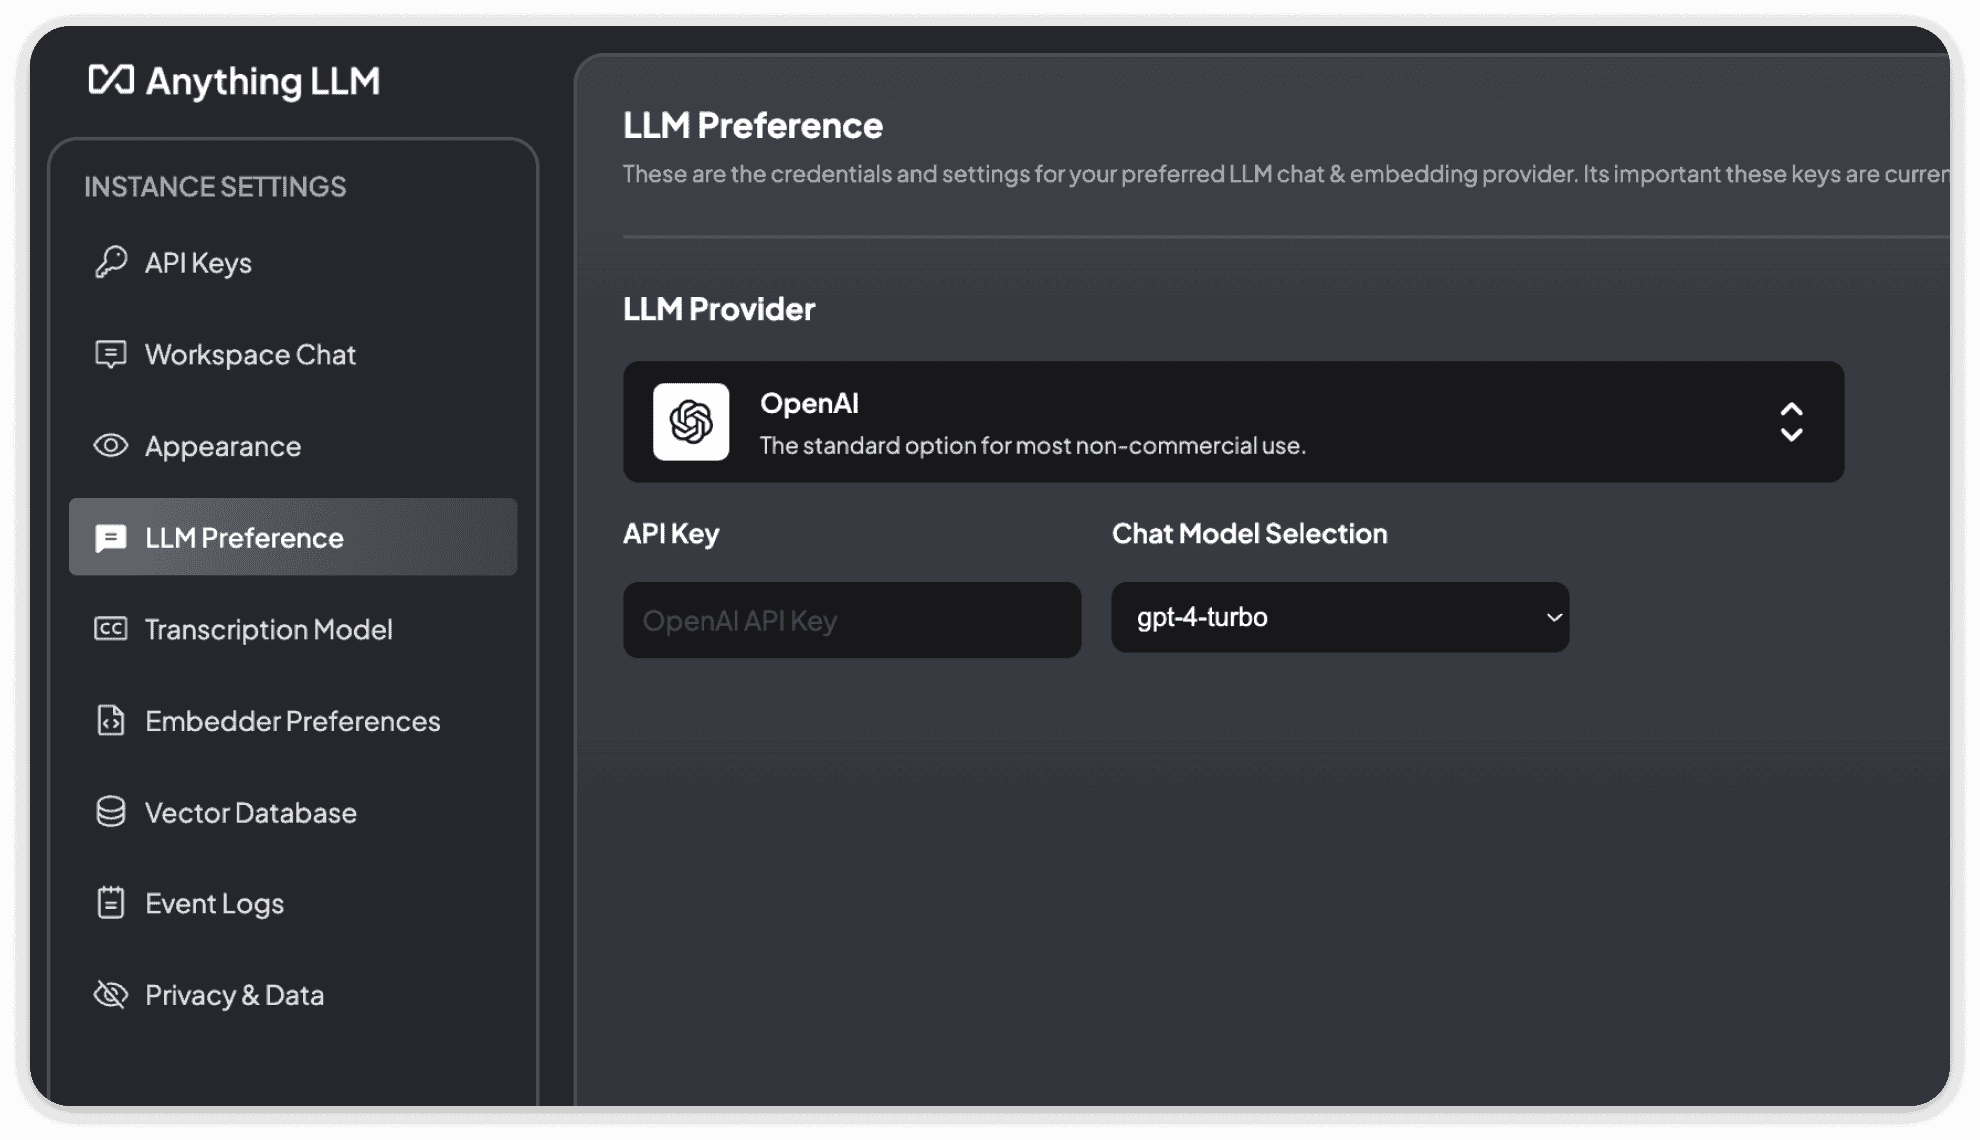Click the OpenAI provider selection card

click(x=1233, y=420)
